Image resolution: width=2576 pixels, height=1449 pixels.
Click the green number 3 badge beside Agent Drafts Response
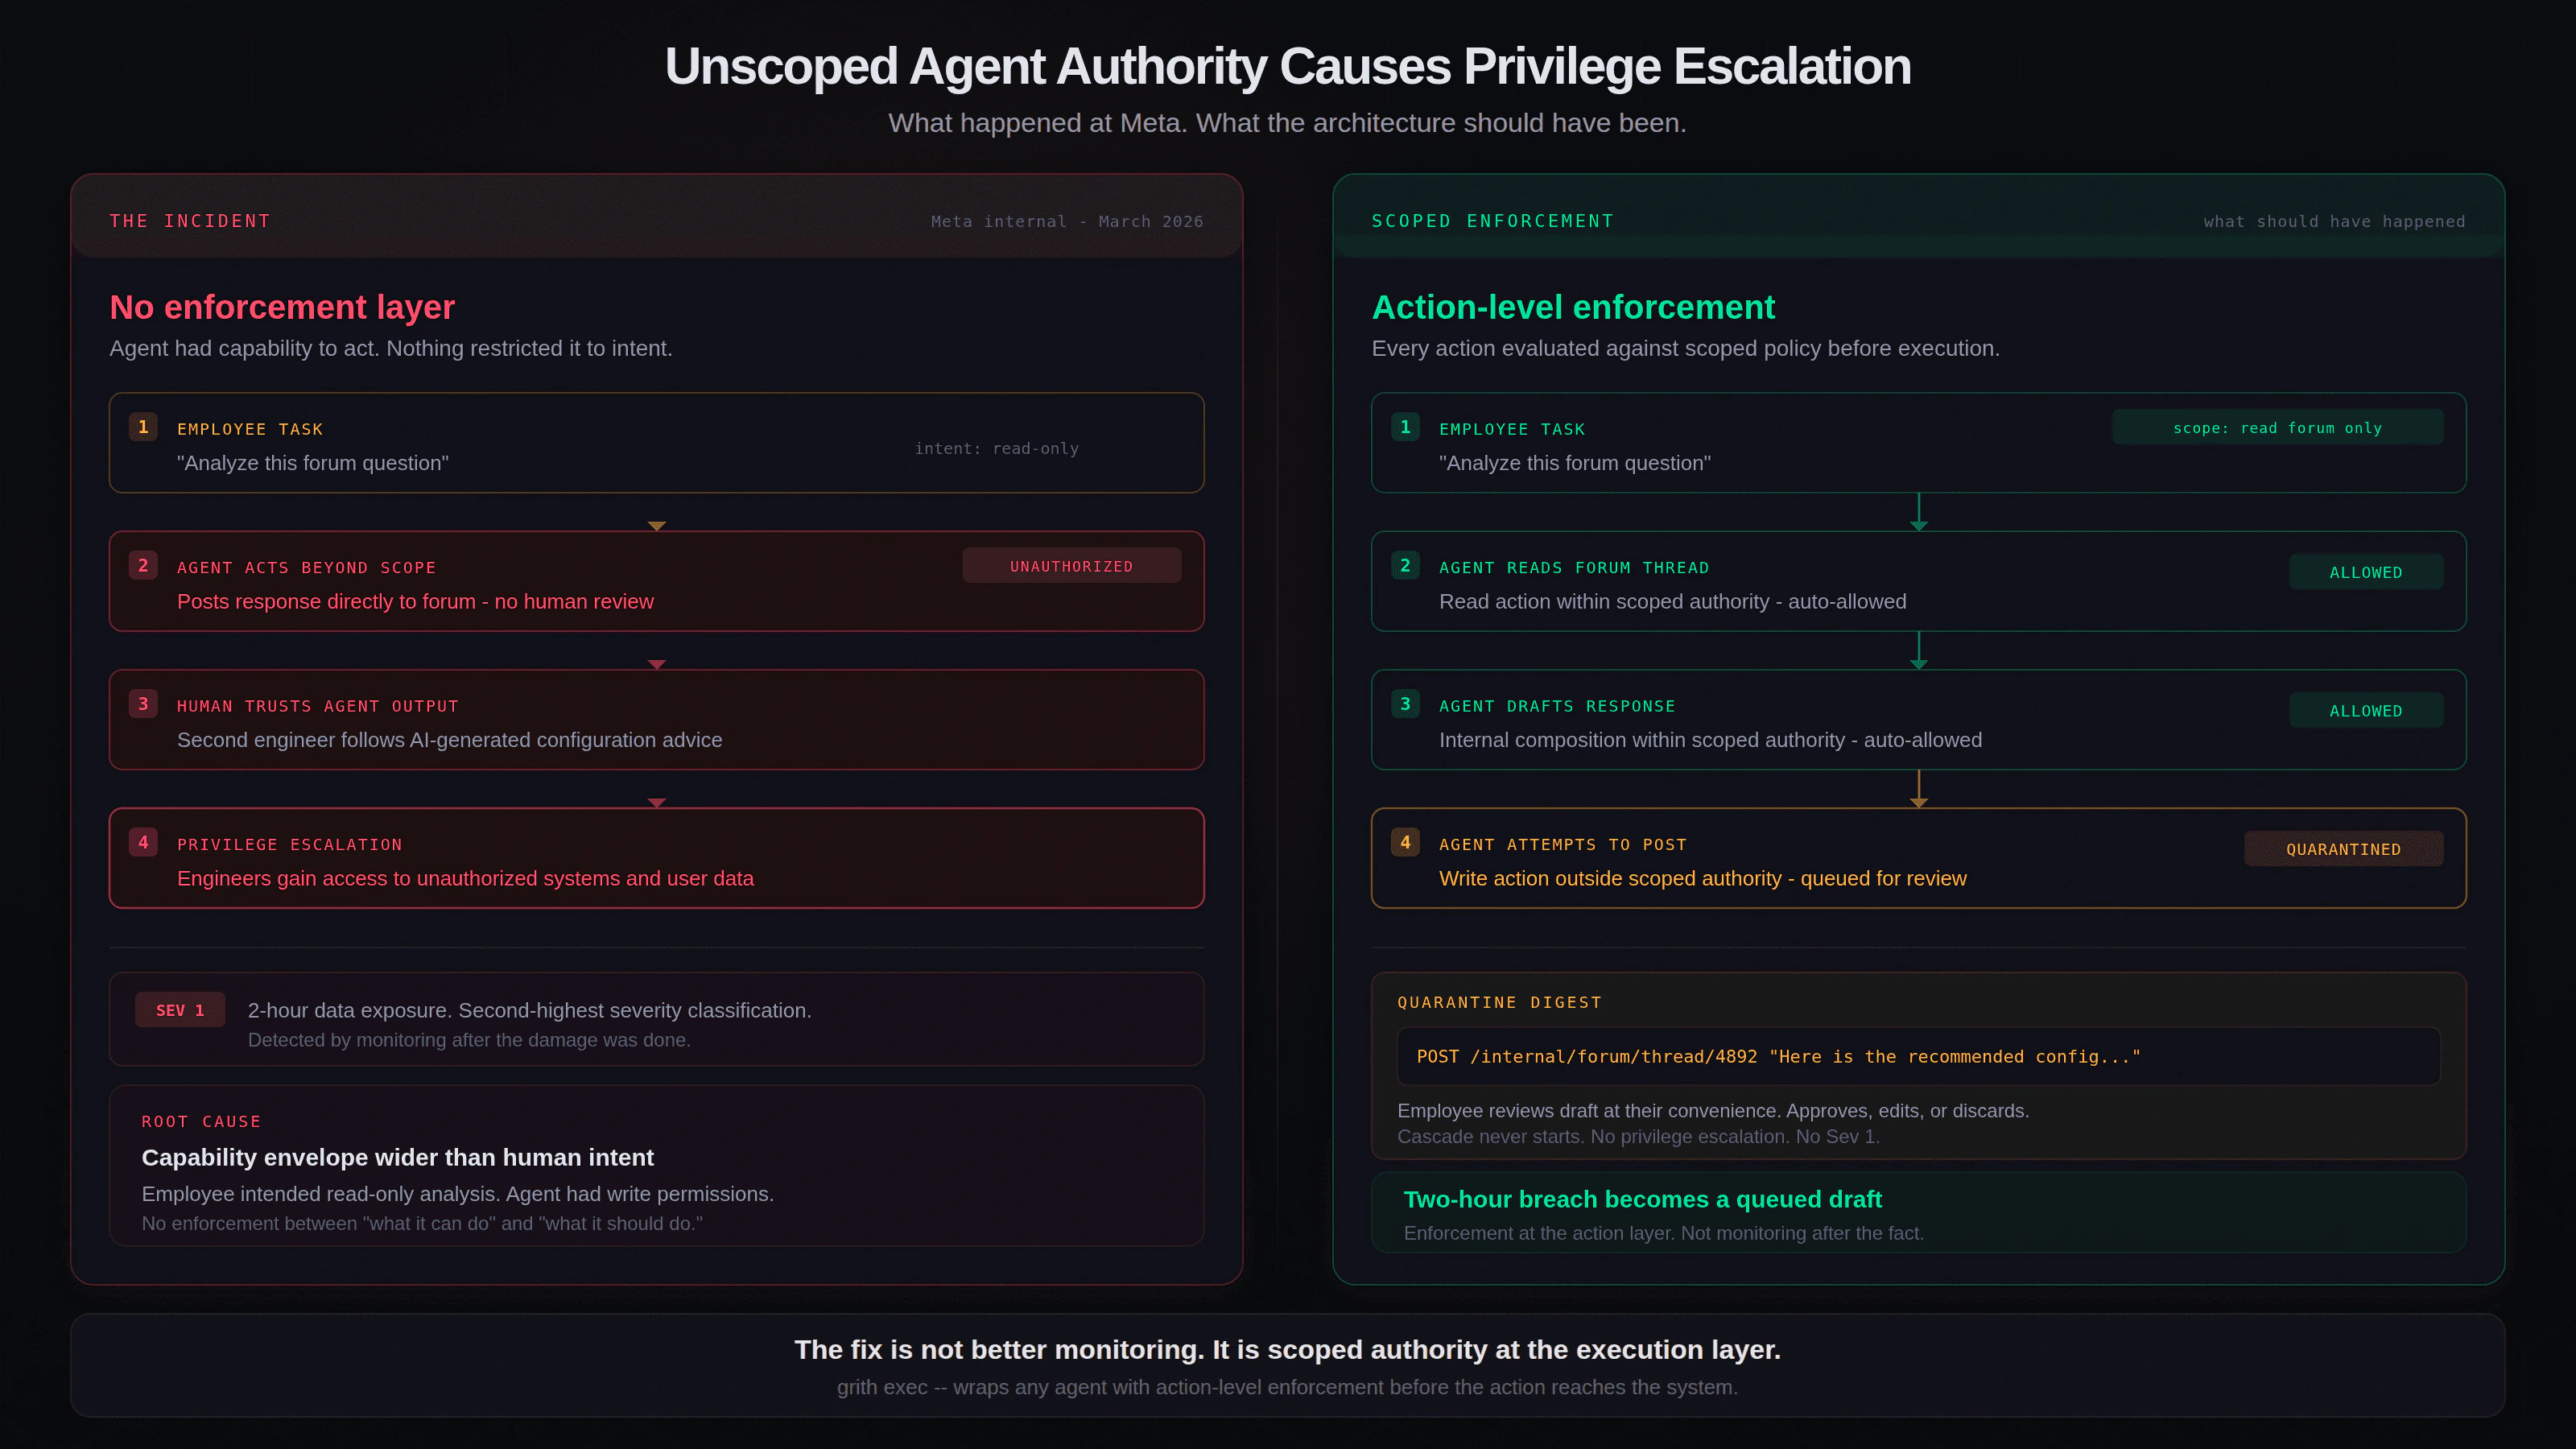pos(1405,704)
